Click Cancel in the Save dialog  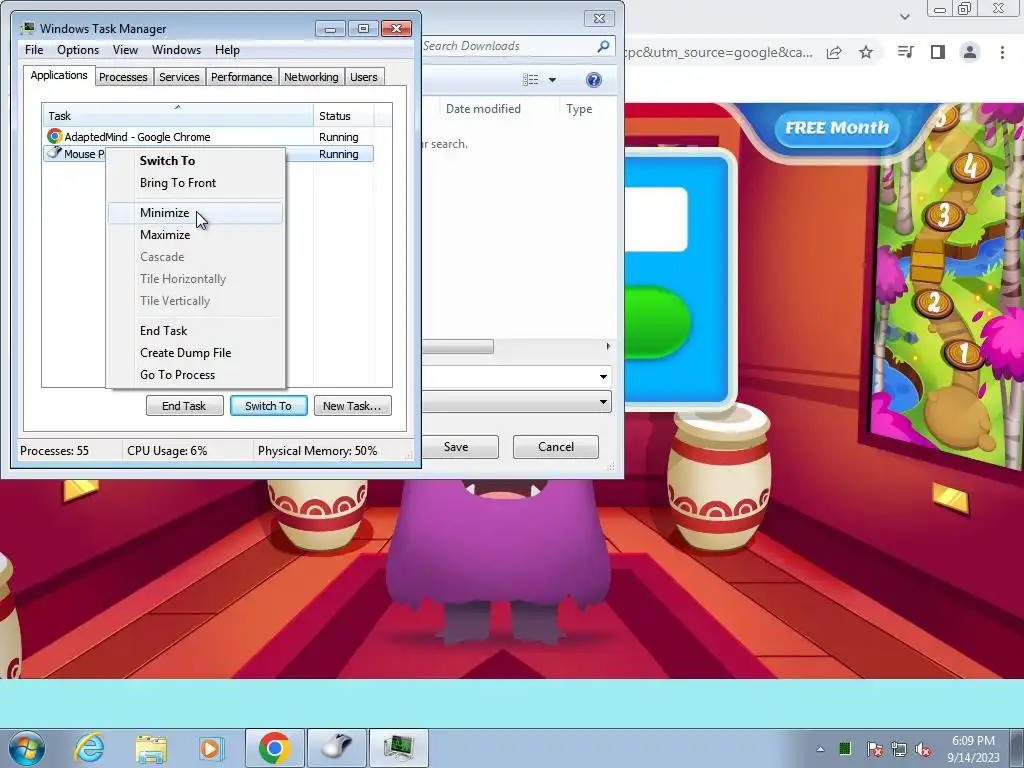pos(556,447)
